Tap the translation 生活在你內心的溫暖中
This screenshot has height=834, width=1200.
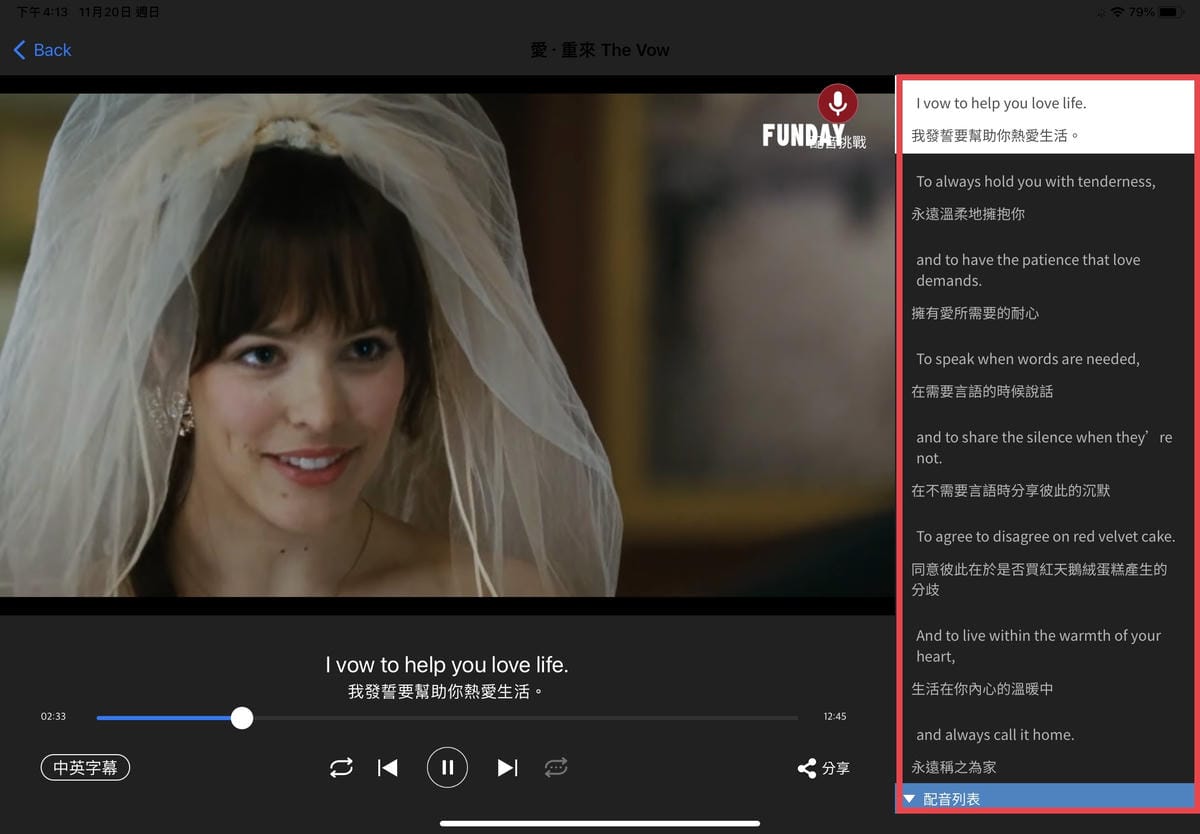coord(981,689)
